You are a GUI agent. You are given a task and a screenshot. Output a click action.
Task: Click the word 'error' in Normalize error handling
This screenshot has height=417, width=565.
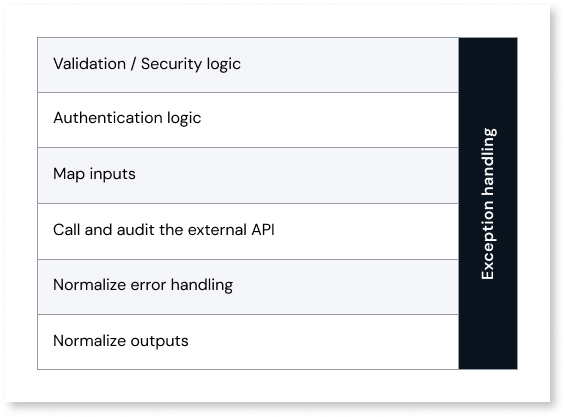pyautogui.click(x=148, y=285)
